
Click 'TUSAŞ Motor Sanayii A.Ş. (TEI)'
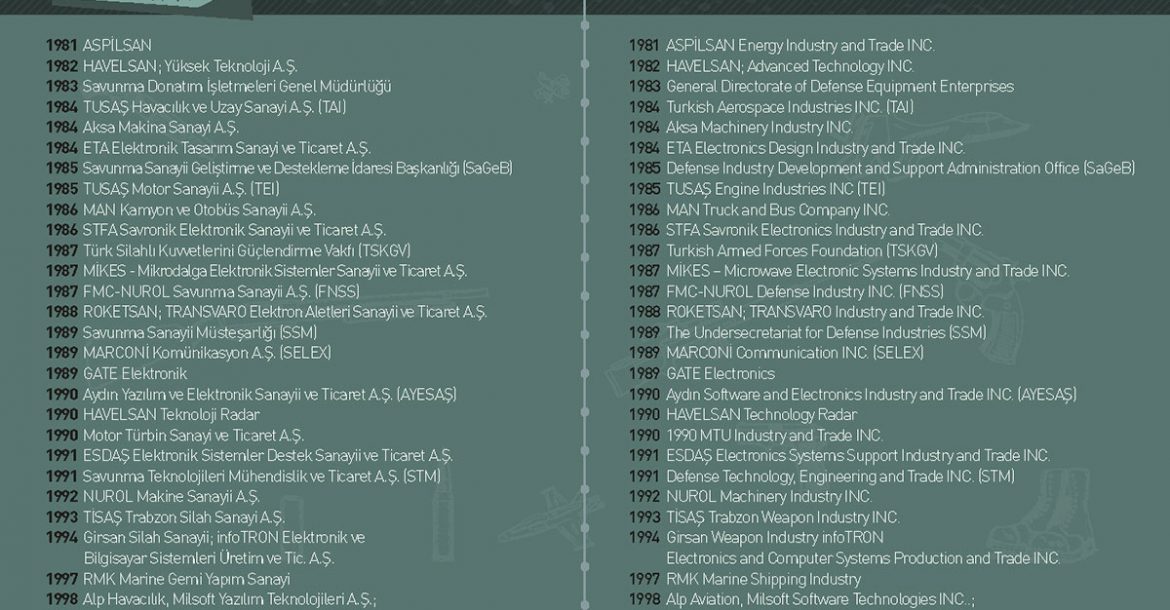point(181,189)
